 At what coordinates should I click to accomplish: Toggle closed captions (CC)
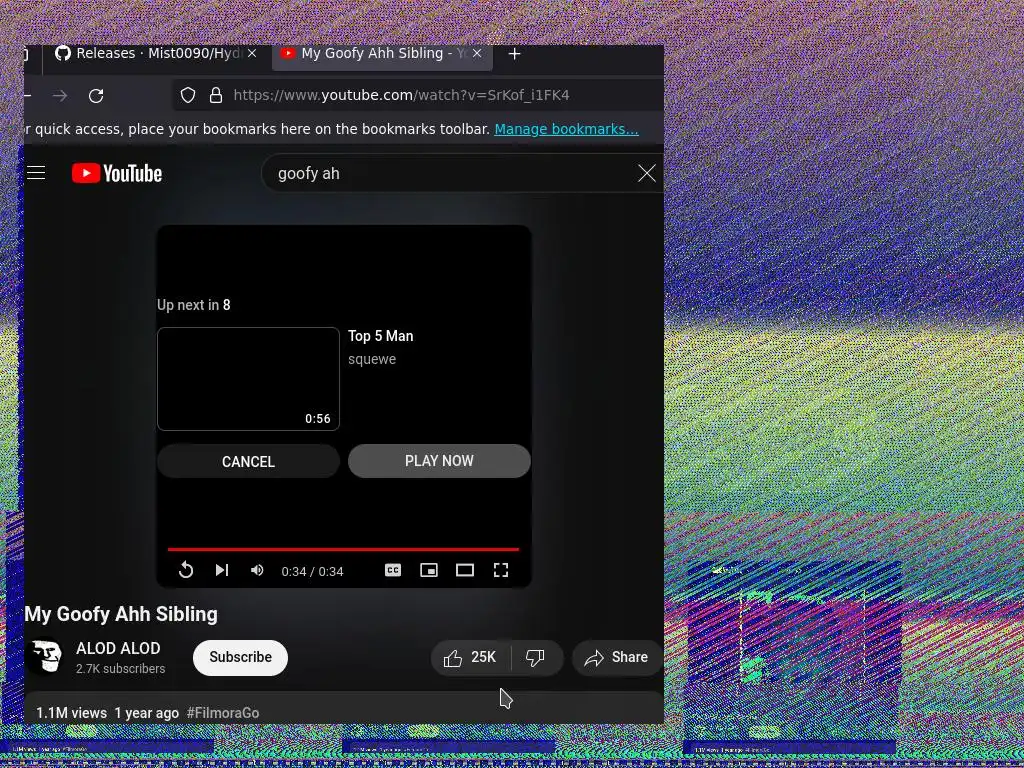(393, 570)
